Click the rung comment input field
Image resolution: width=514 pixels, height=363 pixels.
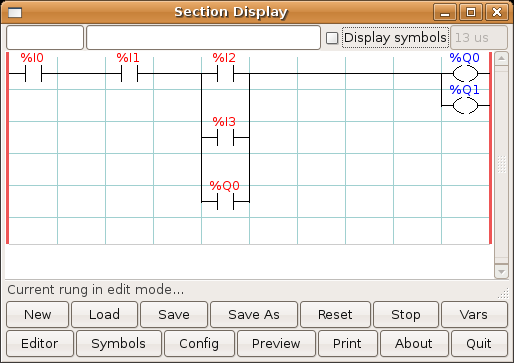203,38
